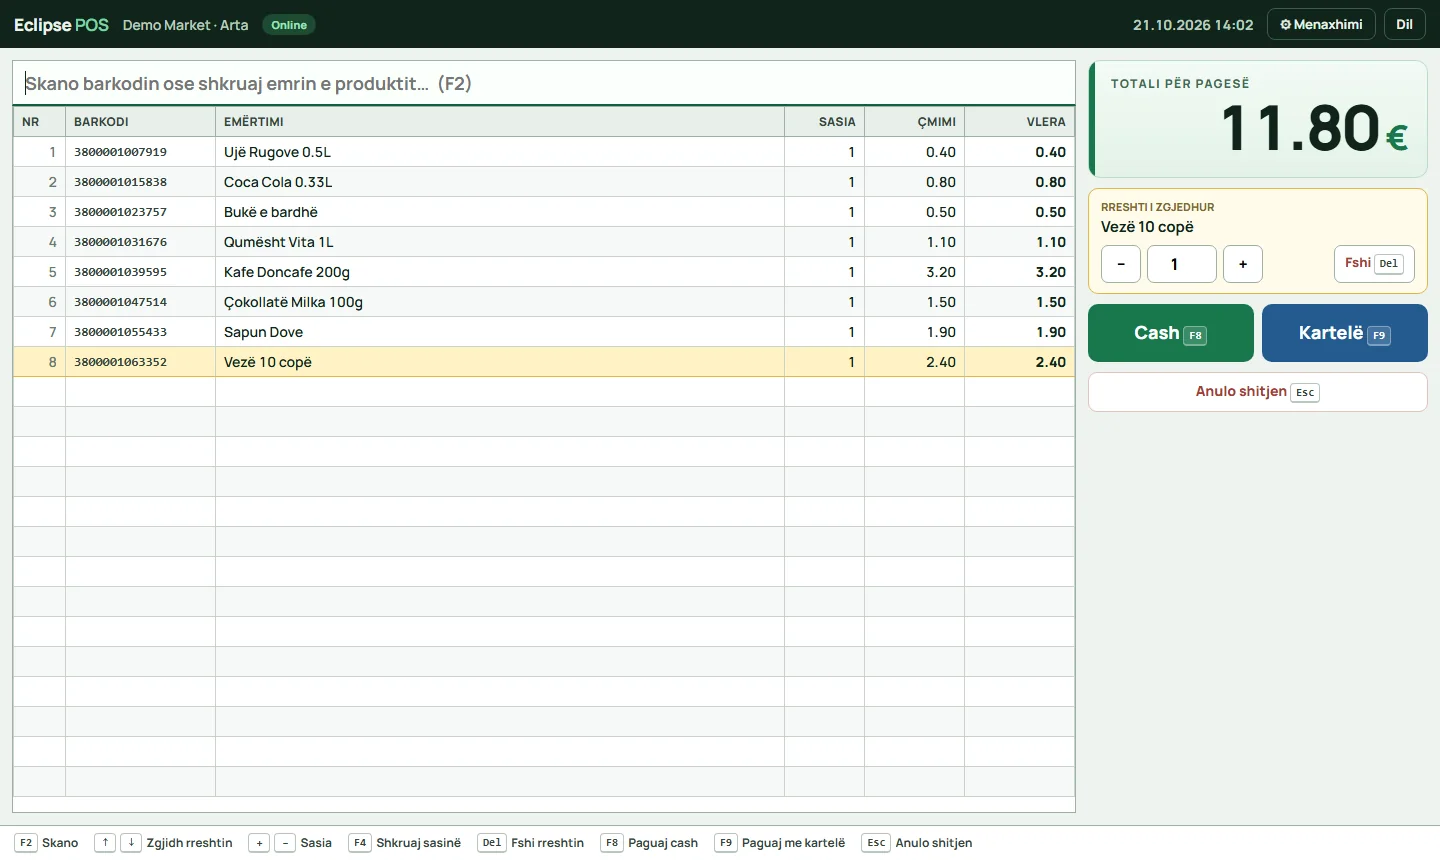Click the Dil language button
Image resolution: width=1440 pixels, height=860 pixels.
click(1404, 24)
